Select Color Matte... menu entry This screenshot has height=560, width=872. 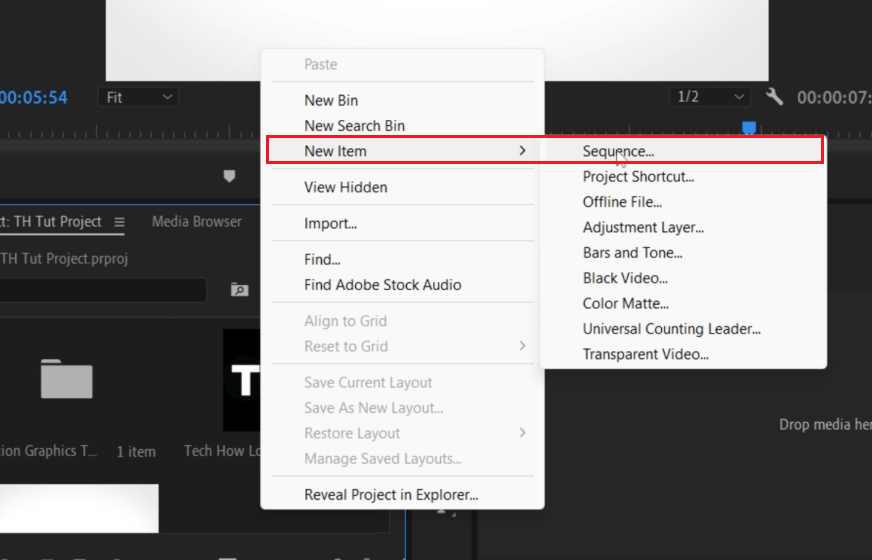(x=625, y=303)
